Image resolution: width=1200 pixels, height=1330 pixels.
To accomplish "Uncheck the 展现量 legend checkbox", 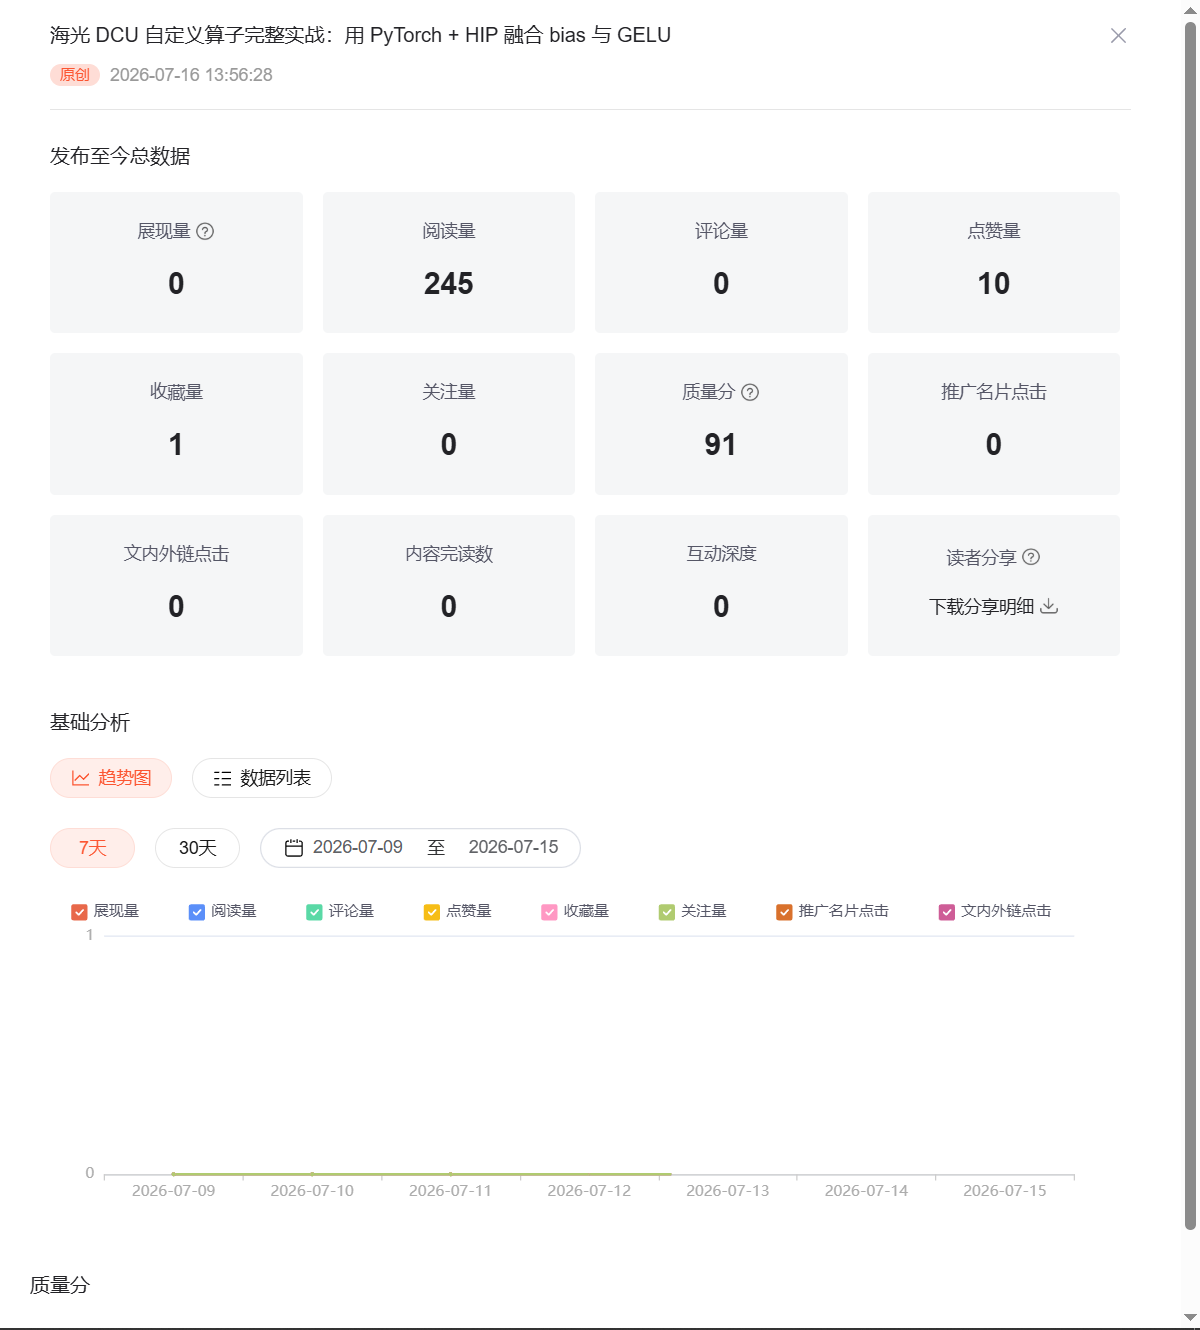I will [x=79, y=912].
